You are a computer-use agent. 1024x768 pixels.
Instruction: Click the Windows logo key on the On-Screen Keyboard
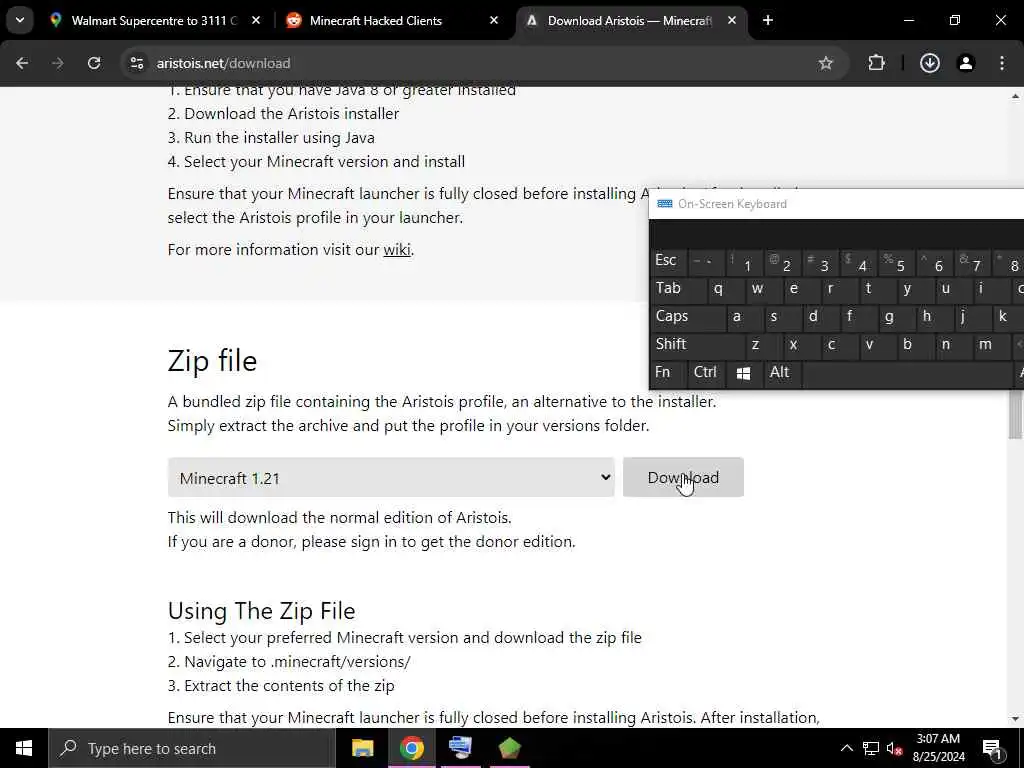coord(743,373)
